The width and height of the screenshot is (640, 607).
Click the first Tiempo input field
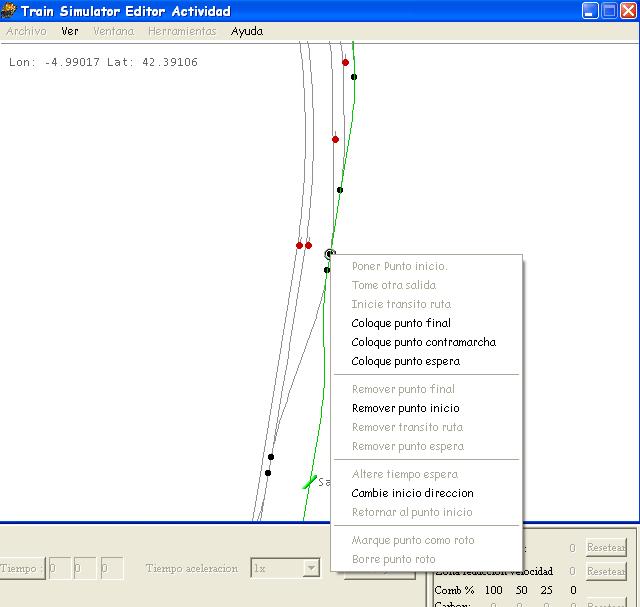tap(59, 569)
